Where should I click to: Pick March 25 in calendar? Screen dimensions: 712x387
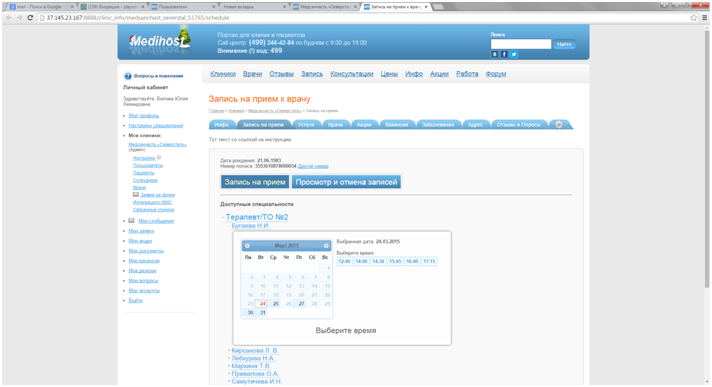point(276,304)
